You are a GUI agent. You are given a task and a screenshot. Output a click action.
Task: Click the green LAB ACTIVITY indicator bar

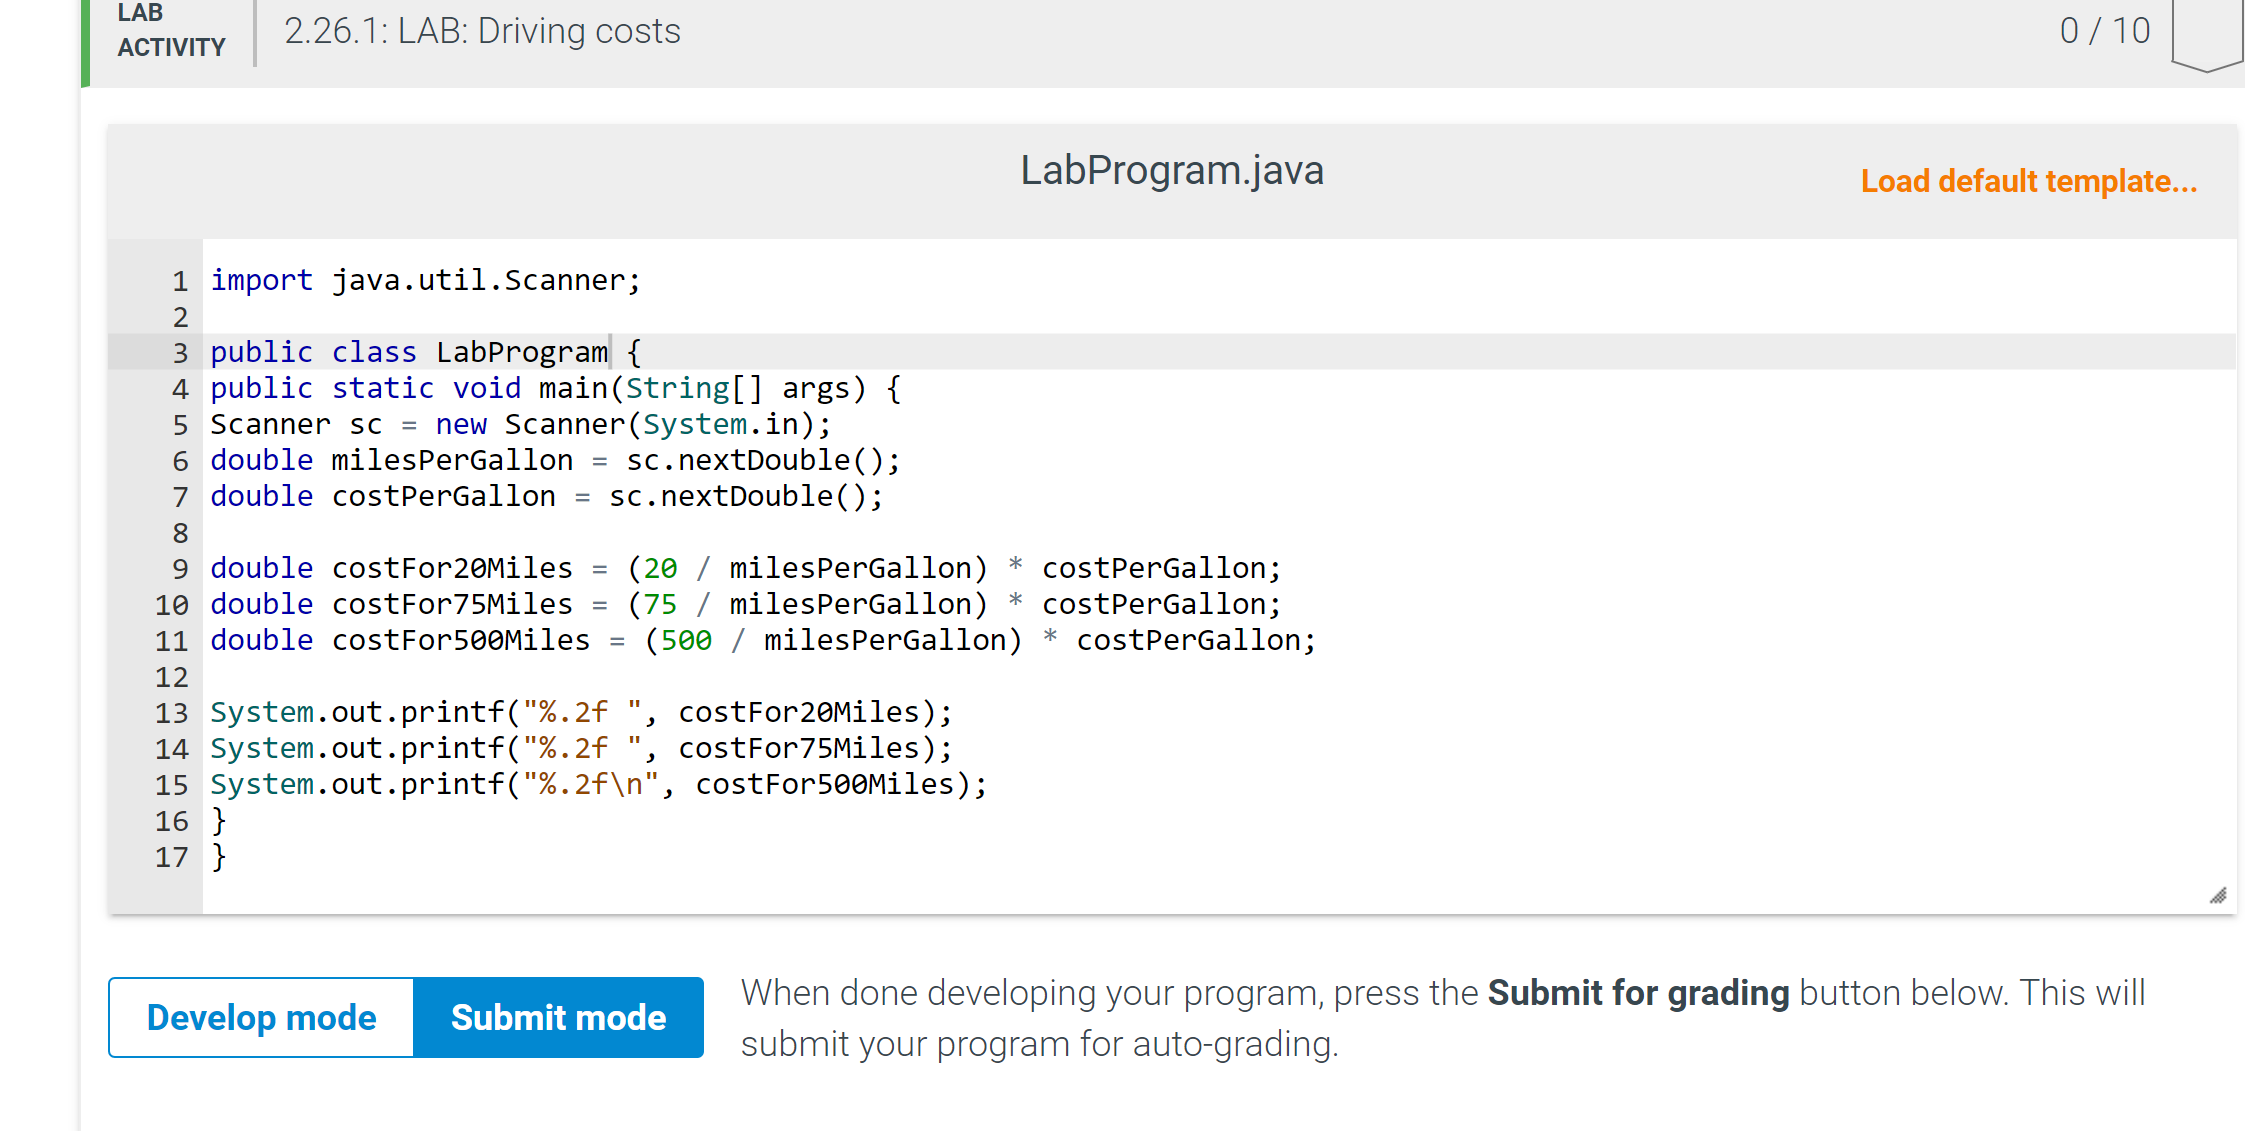tap(84, 40)
